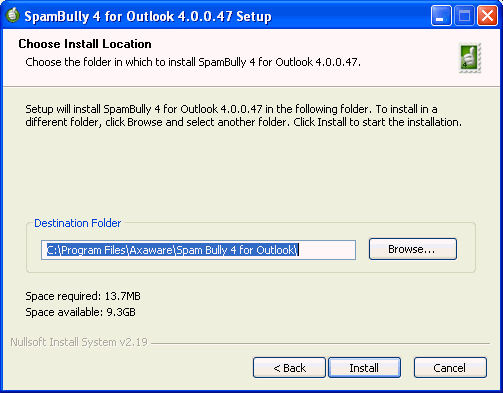Click the 'Nullsoft Install System v2.19' text
Viewport: 503px width, 393px height.
point(79,342)
